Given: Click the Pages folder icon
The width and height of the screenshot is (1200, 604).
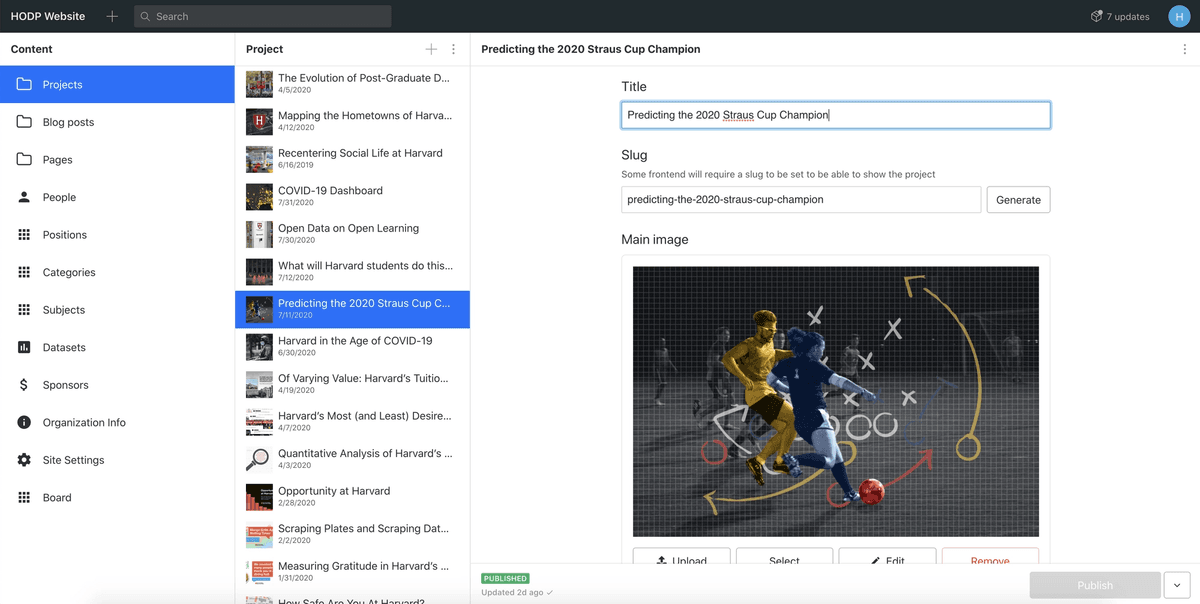Looking at the screenshot, I should [24, 159].
